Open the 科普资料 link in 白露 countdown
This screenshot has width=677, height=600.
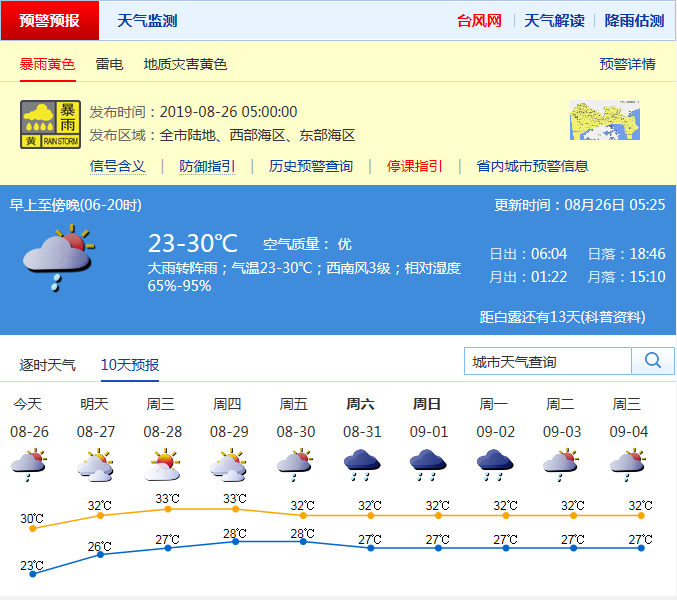pos(612,317)
